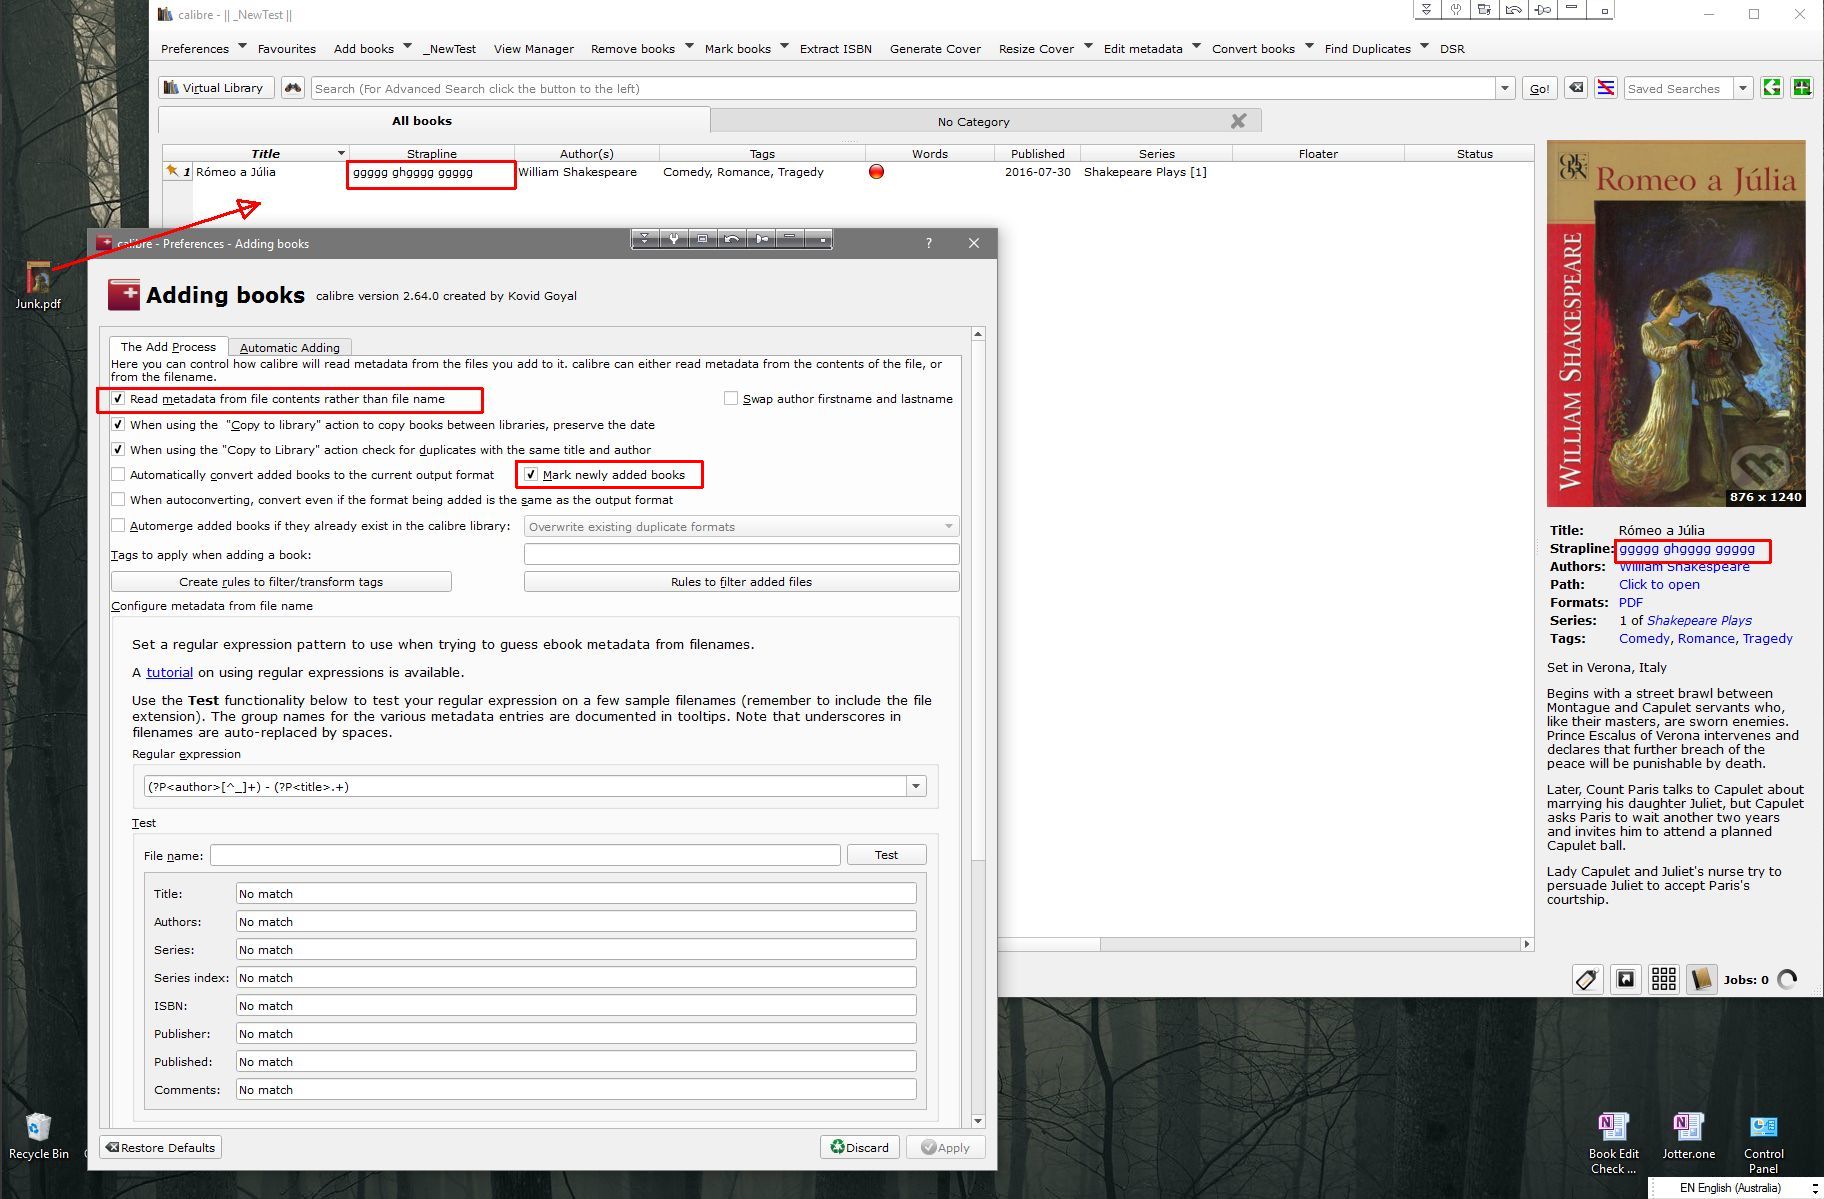
Task: Open the Saved Searches dropdown
Action: pyautogui.click(x=1742, y=88)
